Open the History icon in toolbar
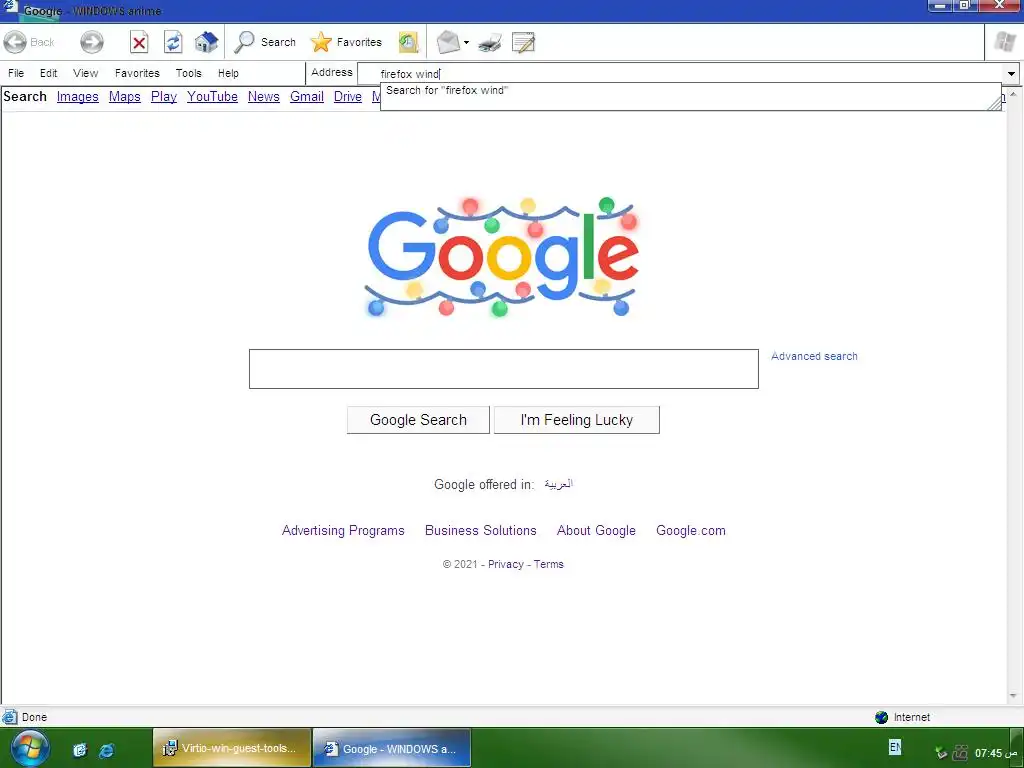 tap(408, 42)
